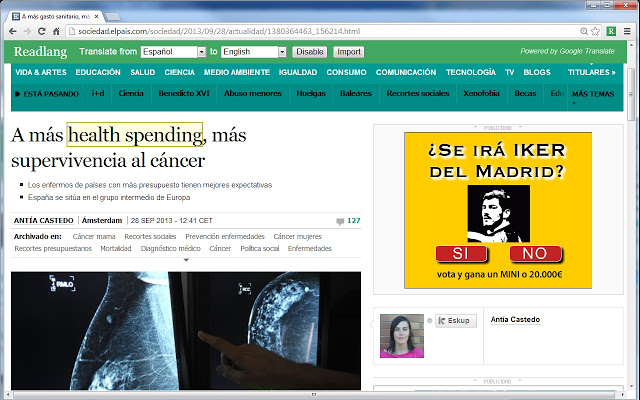Click the Disable translation button
This screenshot has width=640, height=400.
click(309, 52)
